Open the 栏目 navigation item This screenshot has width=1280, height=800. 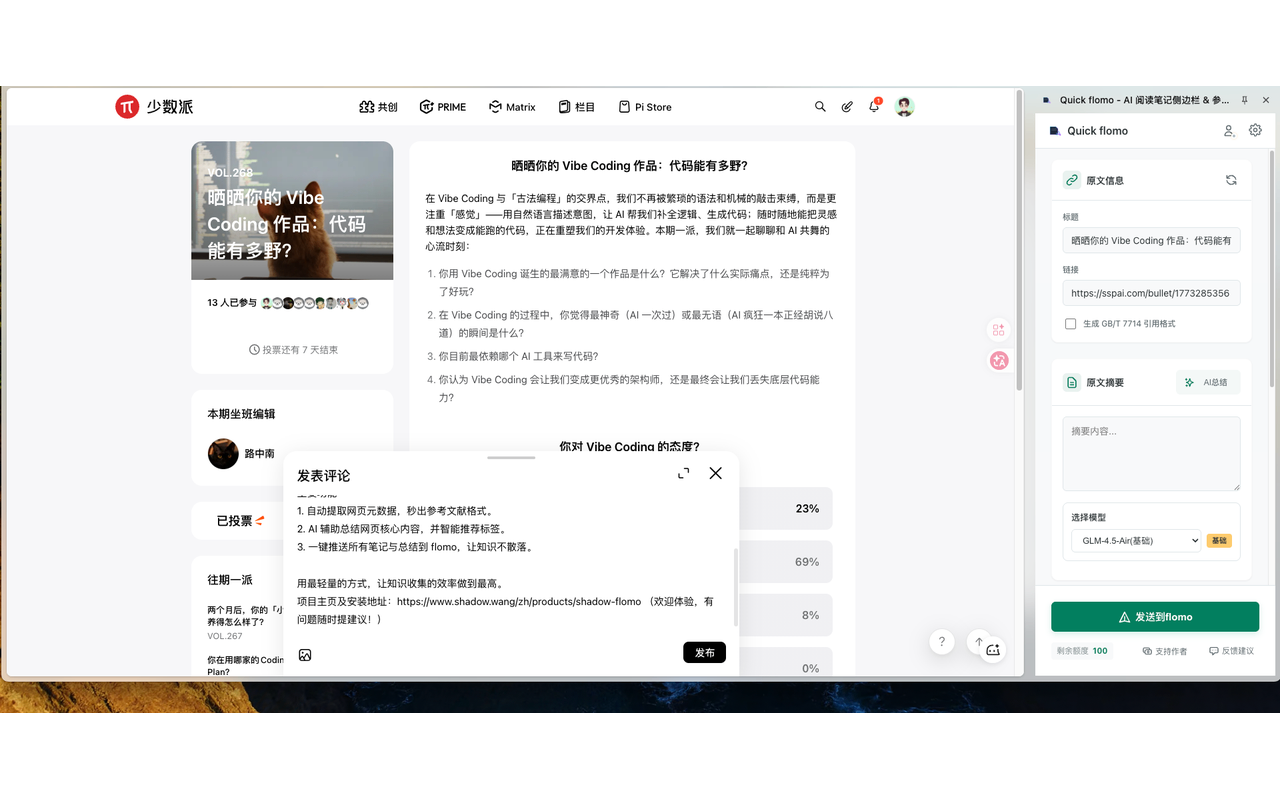pos(577,107)
